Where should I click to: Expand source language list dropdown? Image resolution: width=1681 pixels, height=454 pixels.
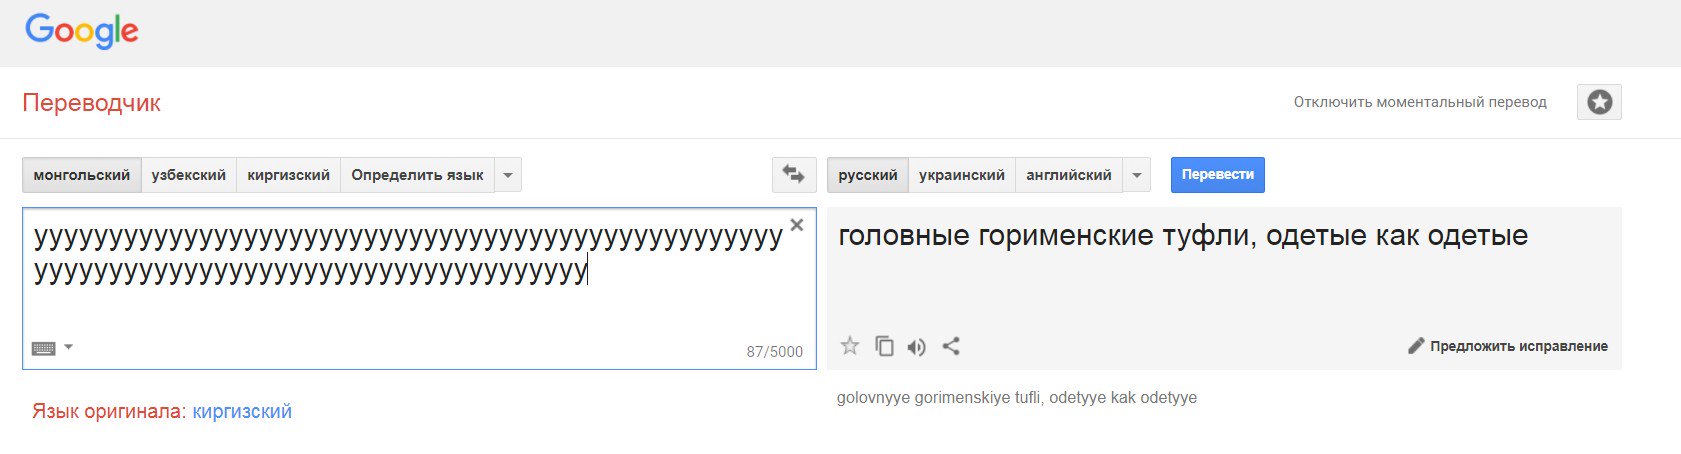click(508, 175)
